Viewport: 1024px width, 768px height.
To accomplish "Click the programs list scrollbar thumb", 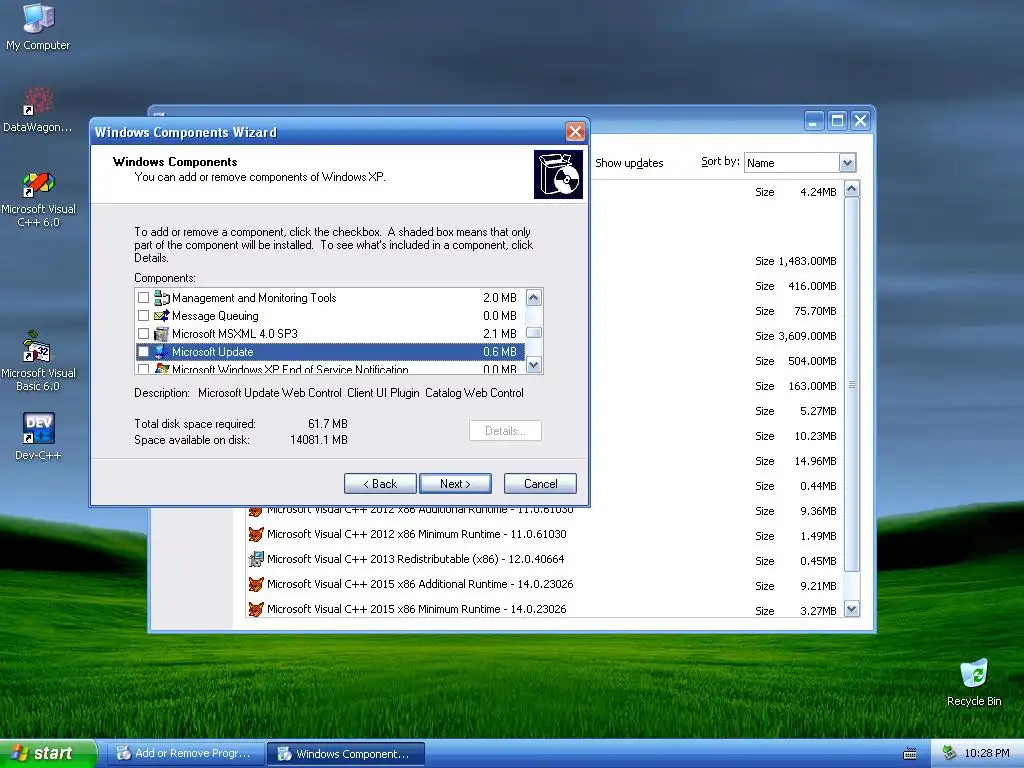I will coord(852,385).
